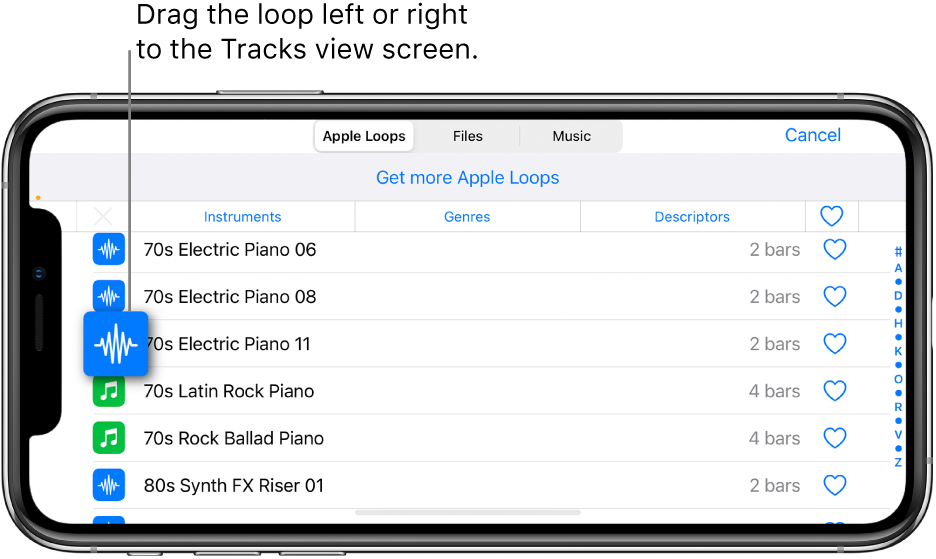Switch to the Files tab

(467, 136)
